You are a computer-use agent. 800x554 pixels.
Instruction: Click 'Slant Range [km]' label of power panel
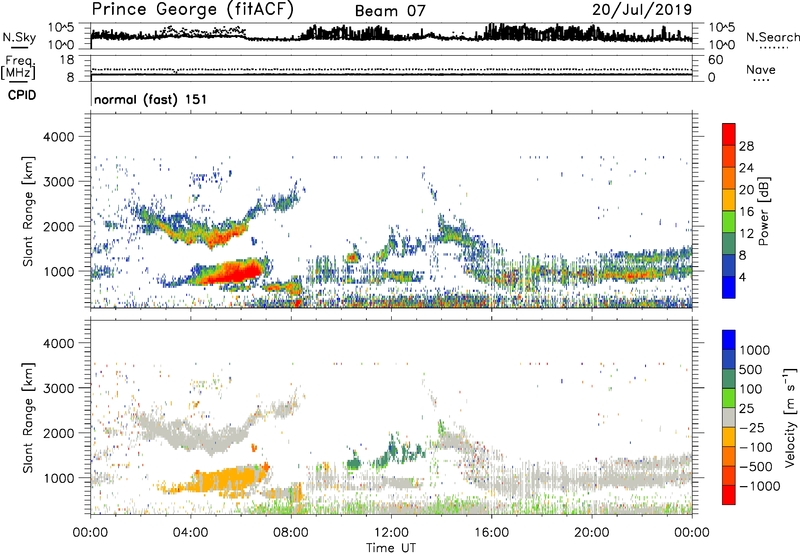[28, 211]
